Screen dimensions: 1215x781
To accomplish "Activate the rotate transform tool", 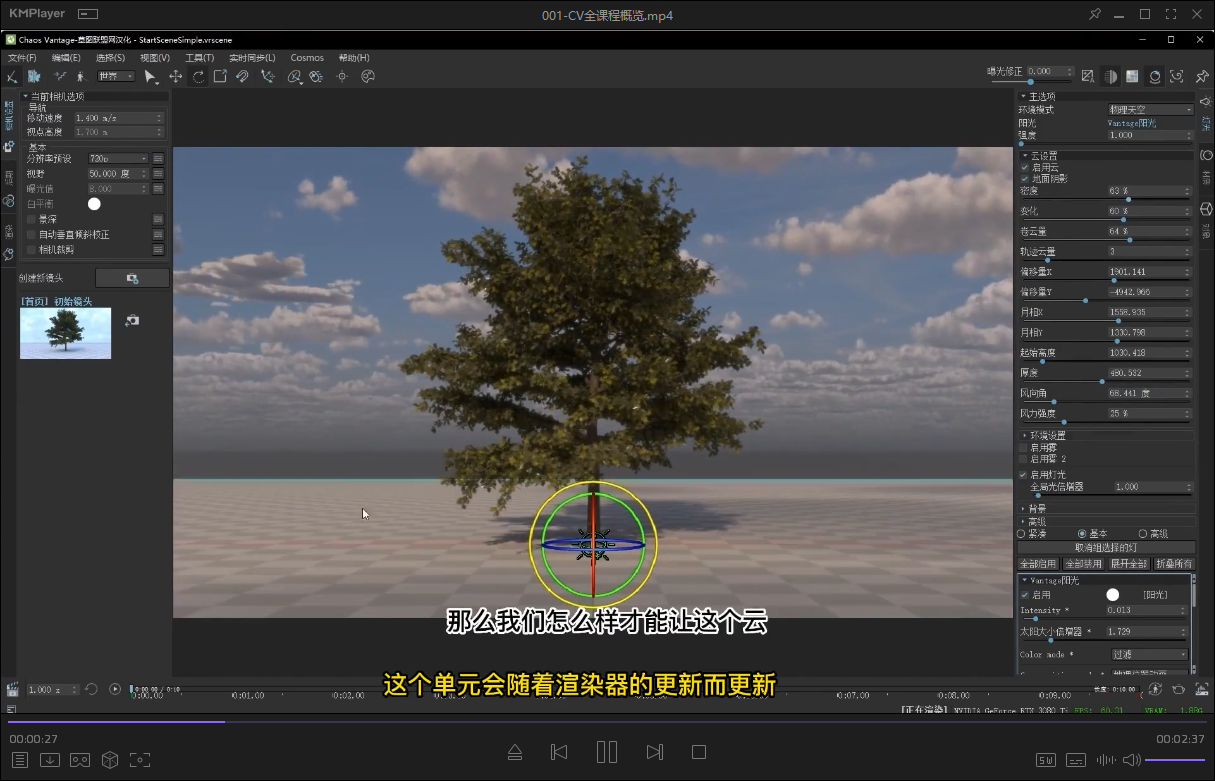I will click(198, 76).
